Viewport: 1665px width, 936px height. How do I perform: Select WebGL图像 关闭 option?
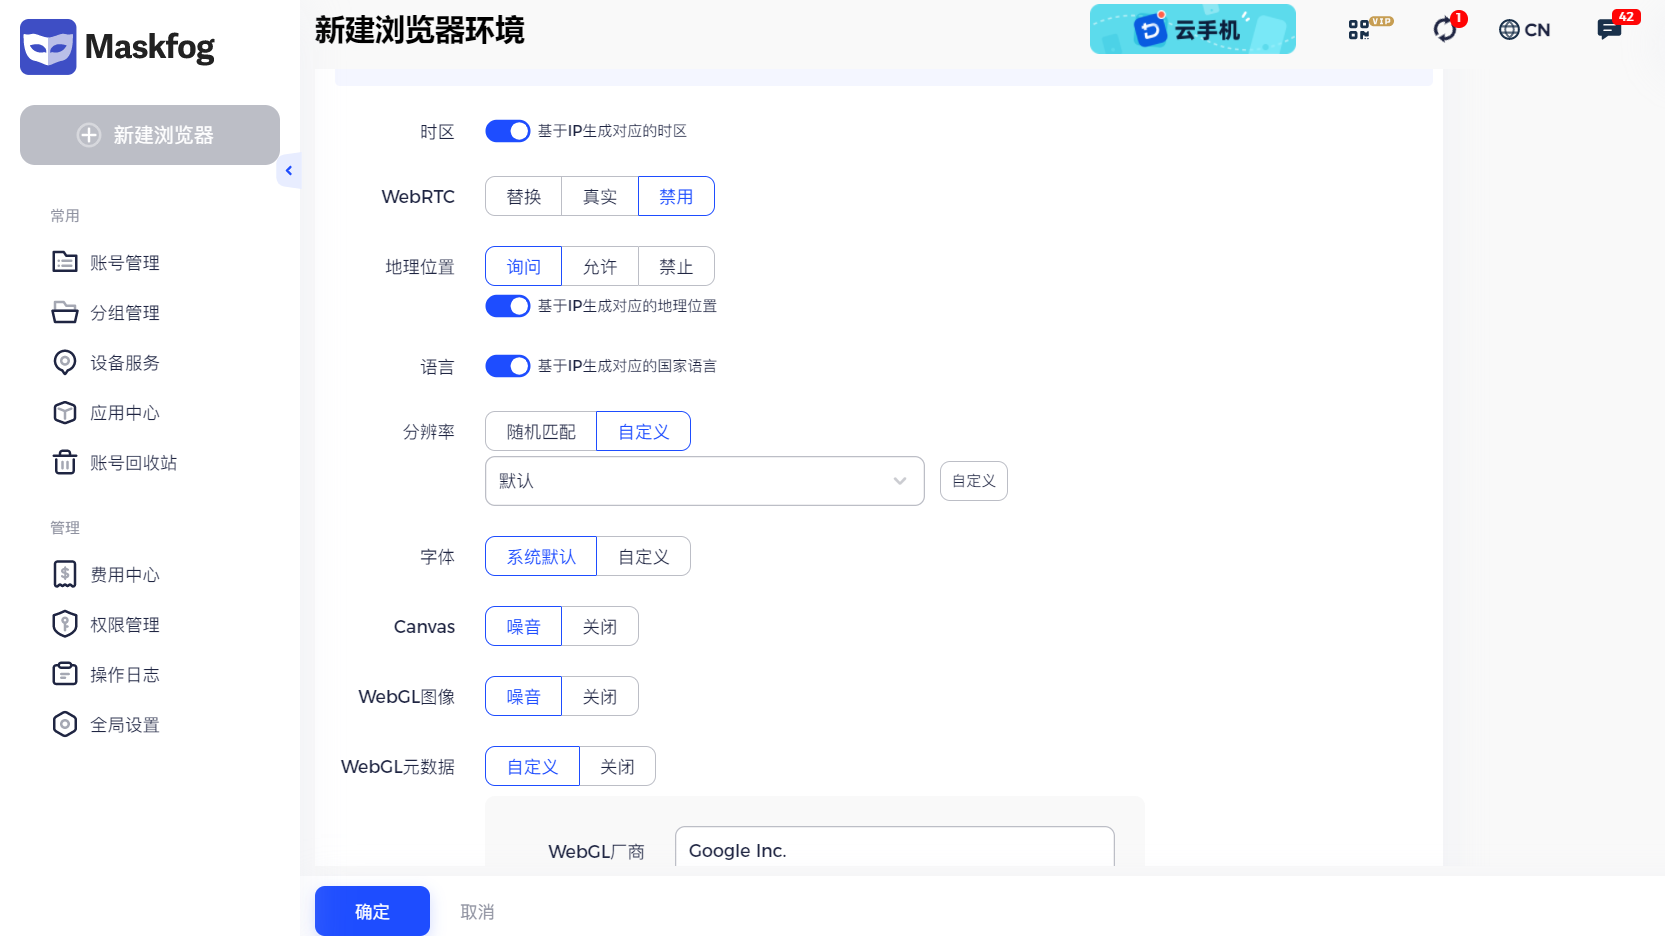click(x=600, y=696)
